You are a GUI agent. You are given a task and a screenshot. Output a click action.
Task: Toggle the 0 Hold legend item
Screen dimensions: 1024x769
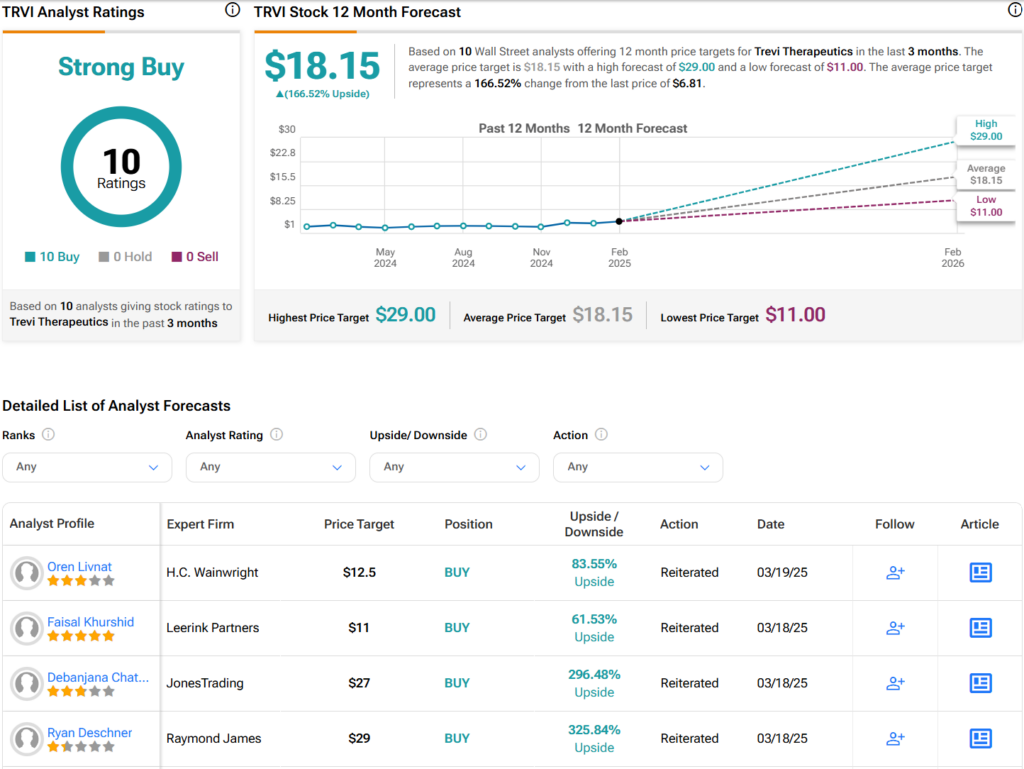coord(125,257)
